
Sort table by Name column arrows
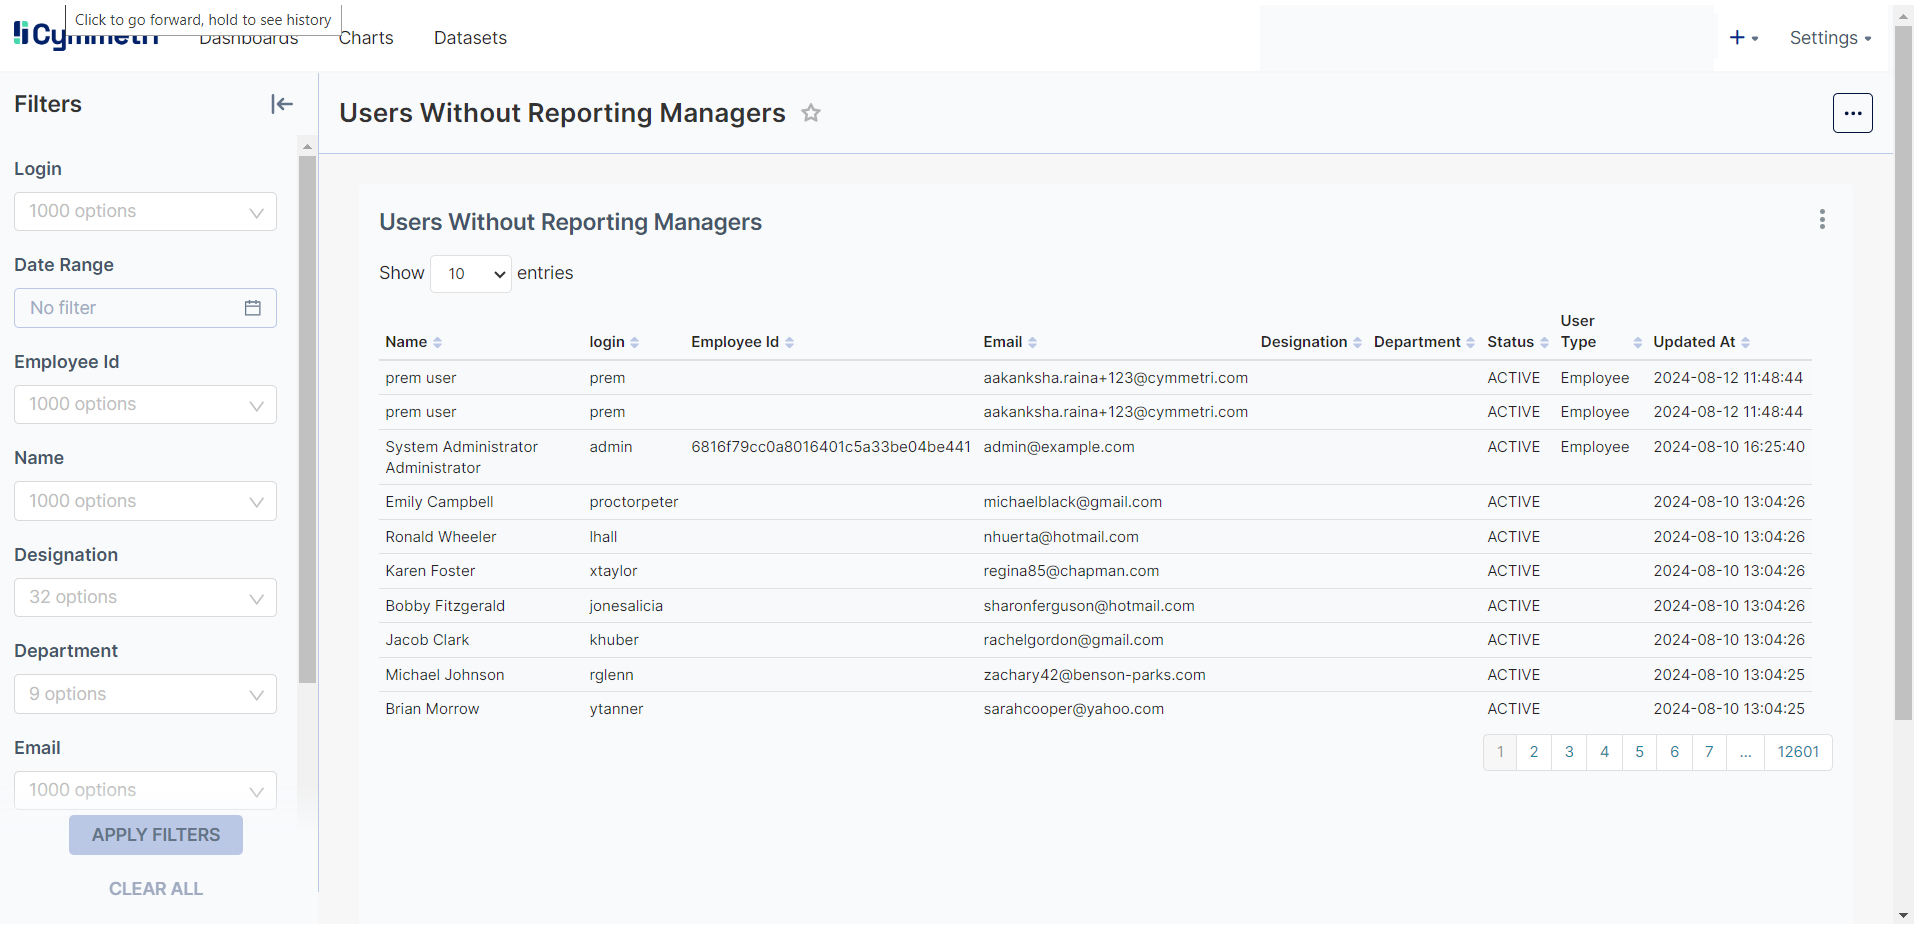(x=437, y=343)
